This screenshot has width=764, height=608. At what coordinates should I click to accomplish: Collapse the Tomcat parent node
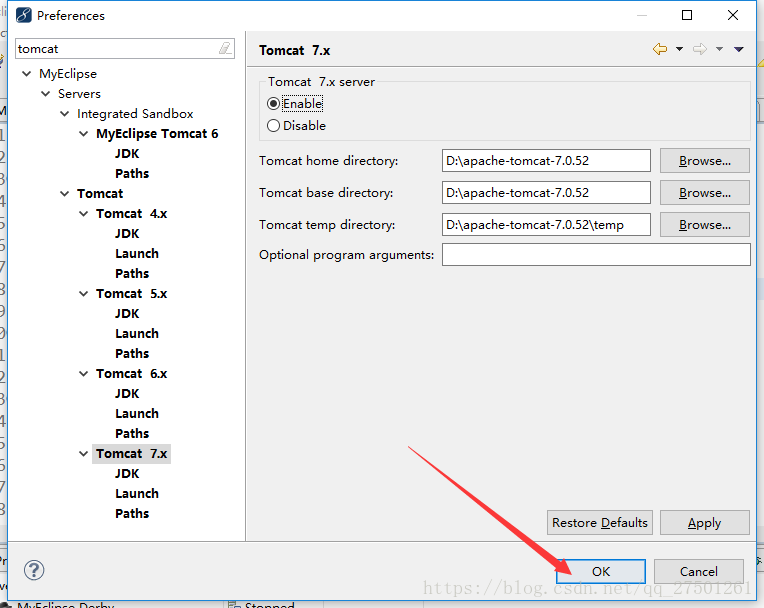[x=64, y=193]
